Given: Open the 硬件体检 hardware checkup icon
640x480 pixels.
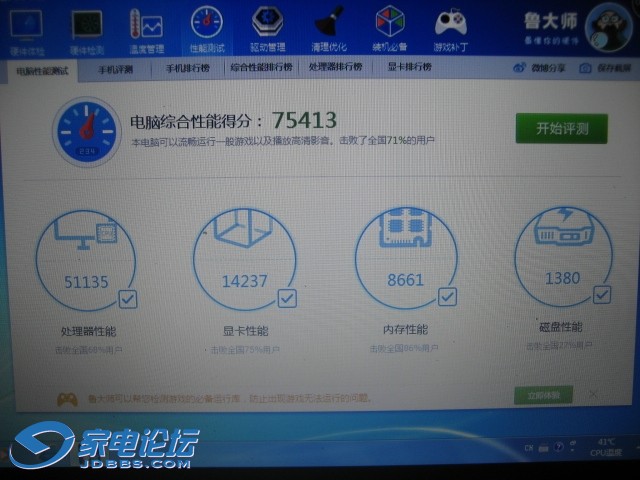Looking at the screenshot, I should (27, 26).
